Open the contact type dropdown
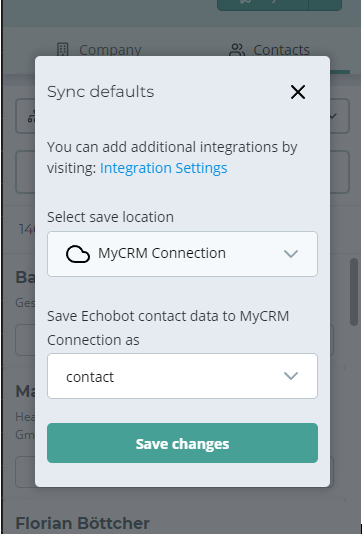Image resolution: width=362 pixels, height=534 pixels. coord(182,376)
